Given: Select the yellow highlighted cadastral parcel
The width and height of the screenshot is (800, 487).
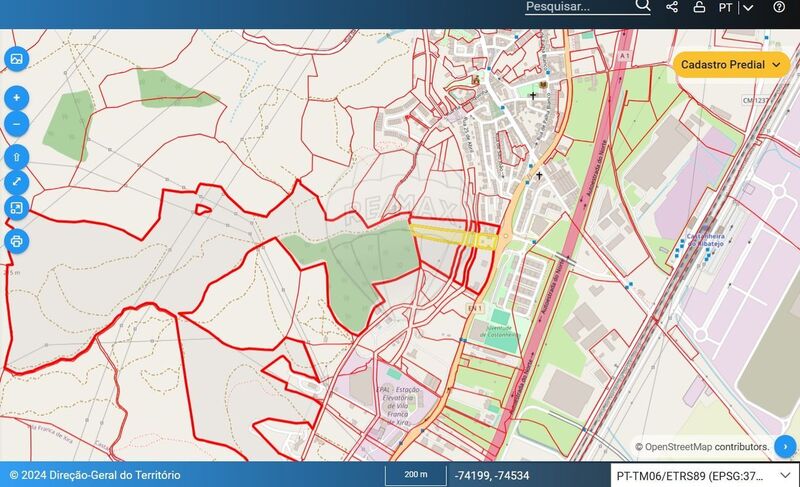Looking at the screenshot, I should click(453, 237).
